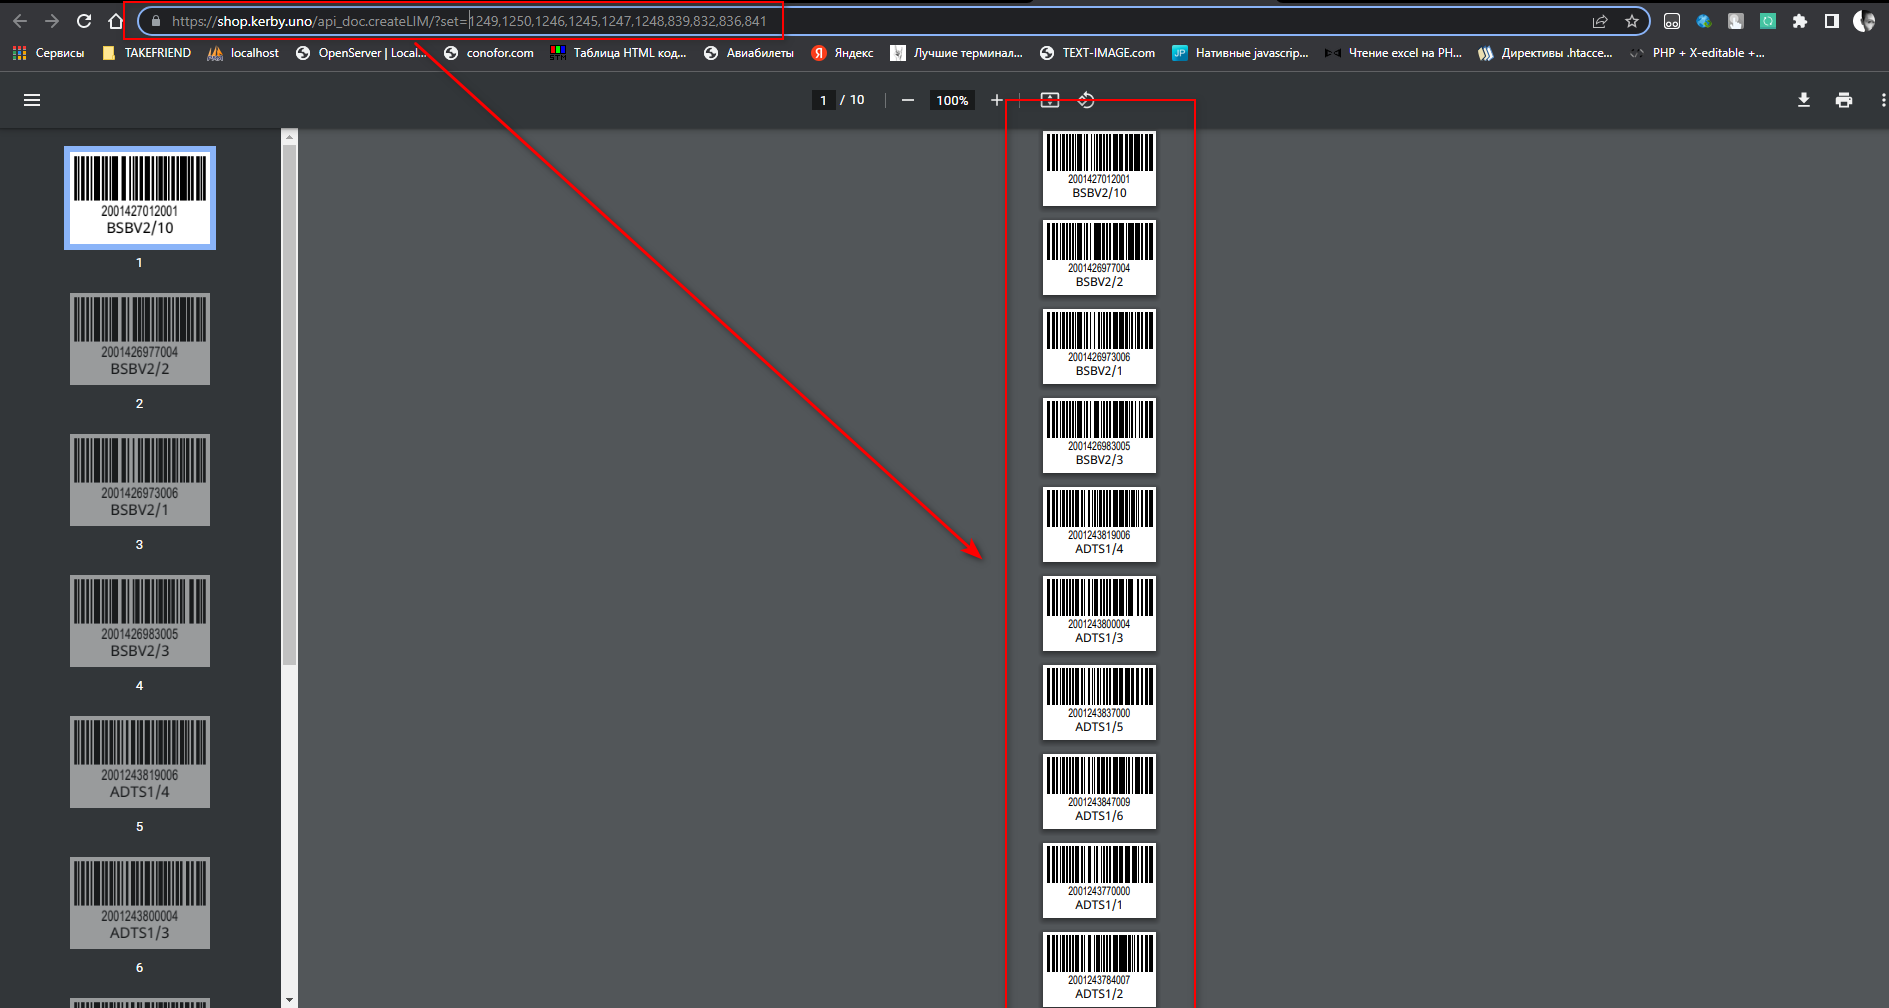This screenshot has height=1008, width=1889.
Task: Open the conofor.com bookmark
Action: (x=489, y=53)
